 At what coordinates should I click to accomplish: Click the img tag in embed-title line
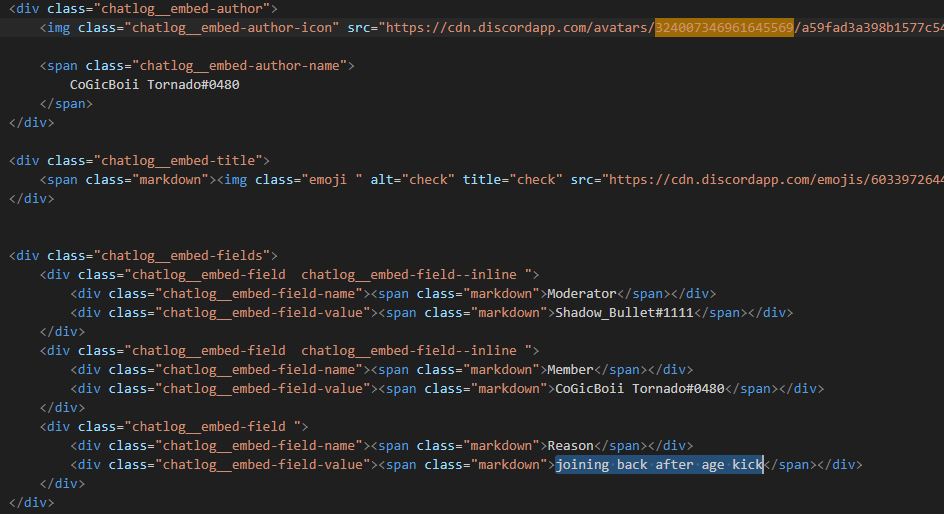coord(235,180)
